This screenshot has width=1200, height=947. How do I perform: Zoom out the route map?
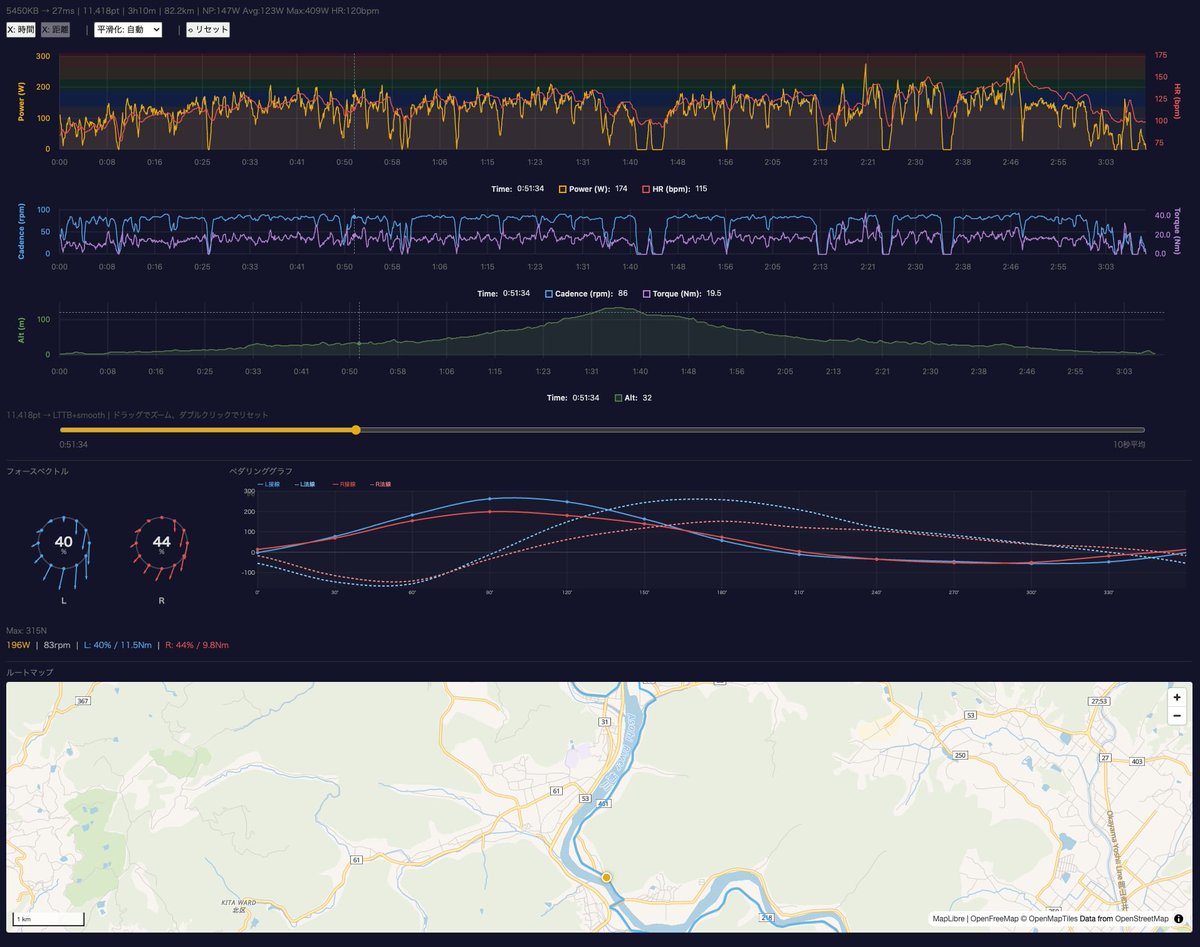click(1177, 716)
